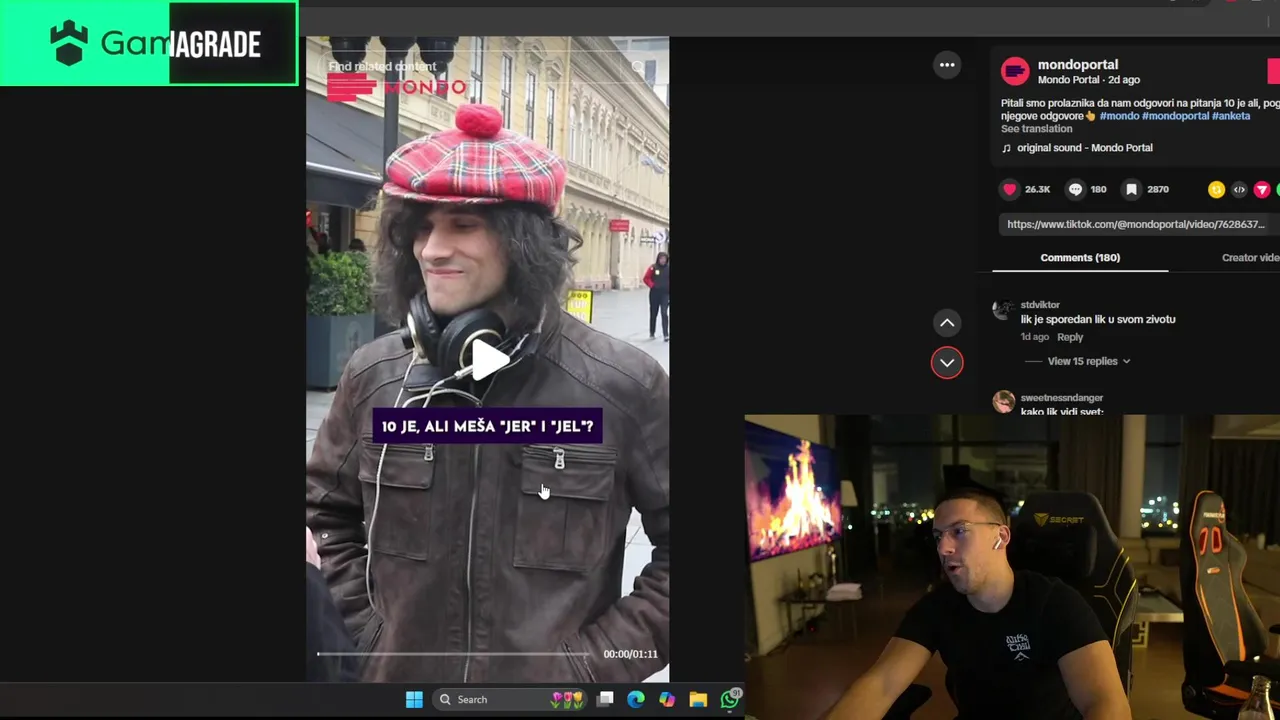Click the yellow repost share icon
The height and width of the screenshot is (720, 1280).
[x=1216, y=190]
